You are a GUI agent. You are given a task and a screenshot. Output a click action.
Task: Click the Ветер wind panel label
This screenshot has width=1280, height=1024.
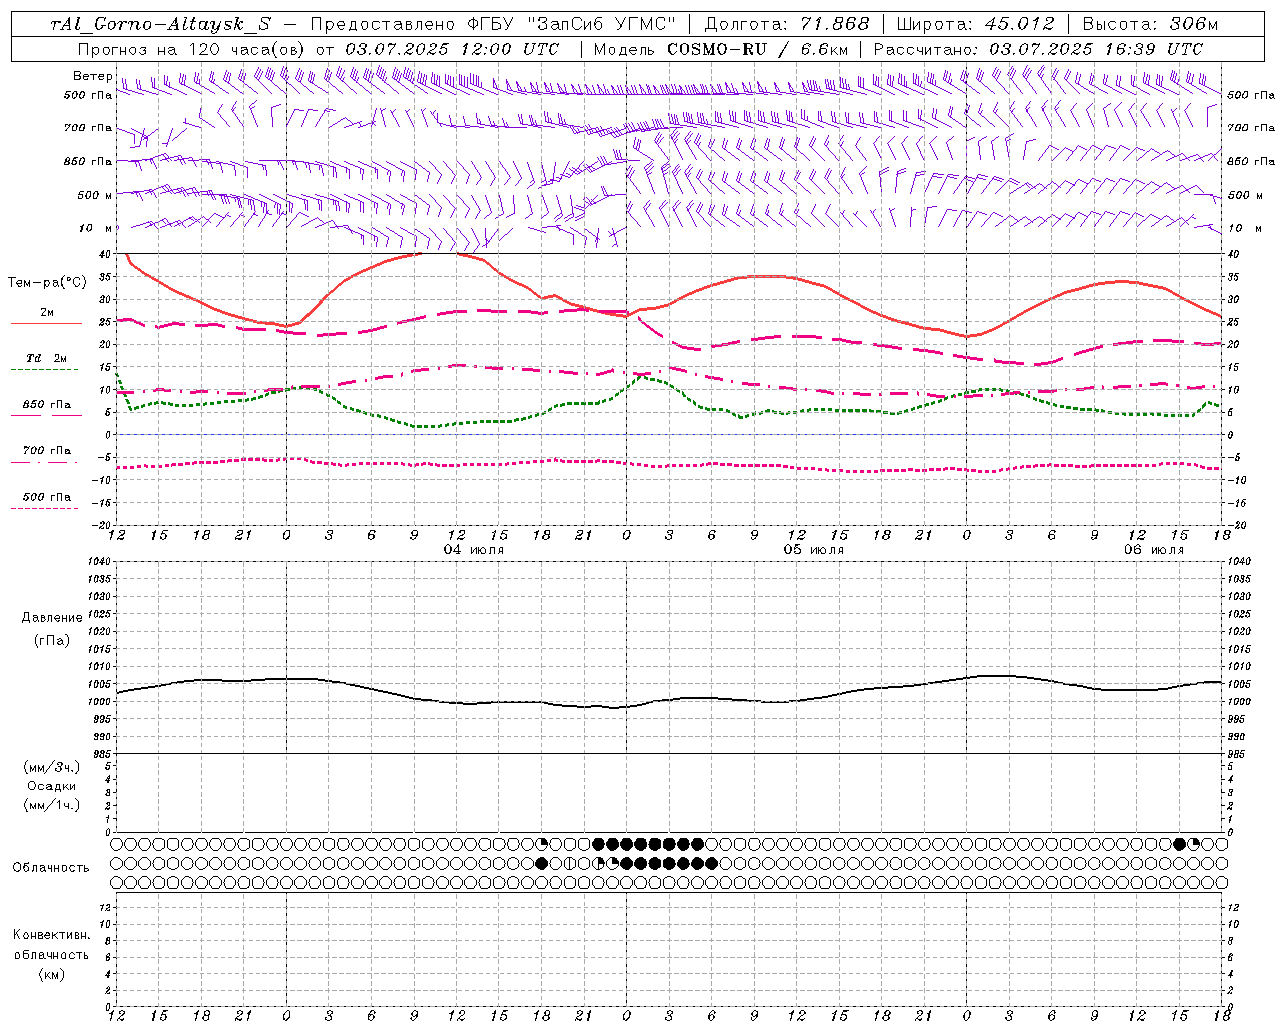pos(92,76)
